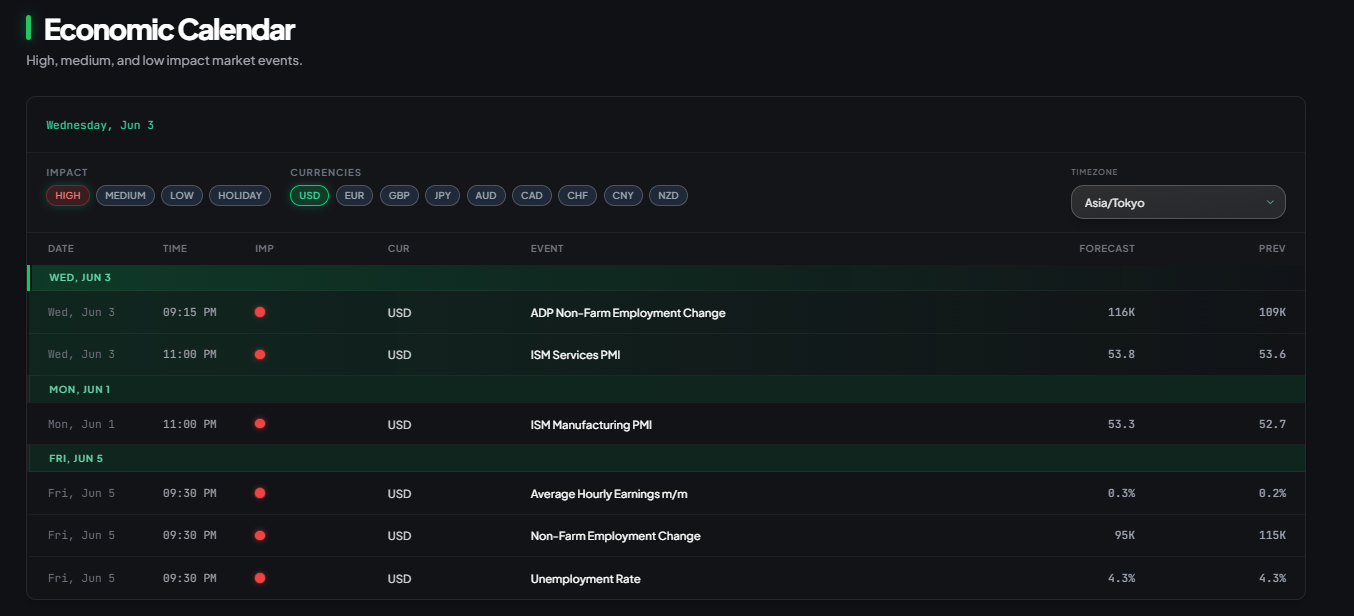
Task: Click the timezone dropdown chevron arrow
Action: (x=1270, y=202)
